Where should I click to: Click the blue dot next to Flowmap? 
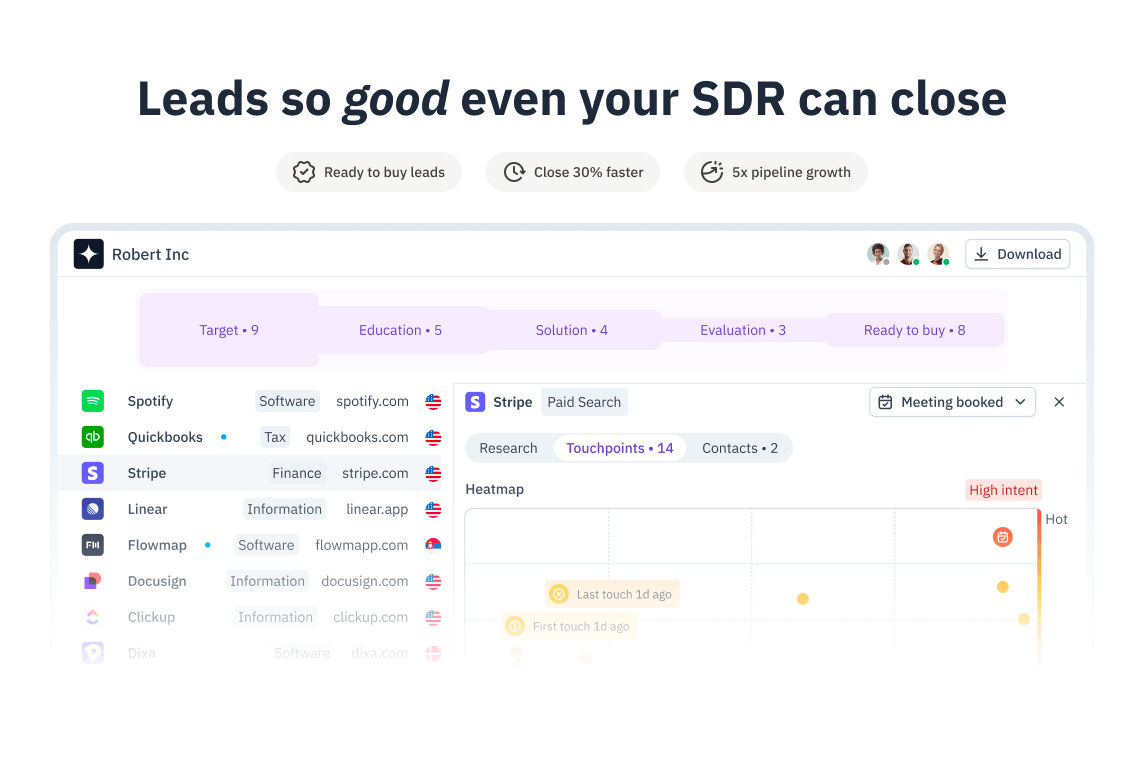(208, 545)
